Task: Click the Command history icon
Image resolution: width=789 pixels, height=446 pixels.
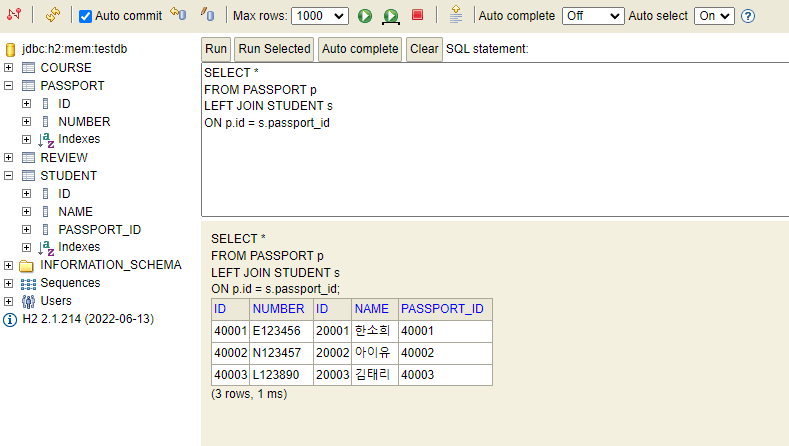Action: click(455, 14)
